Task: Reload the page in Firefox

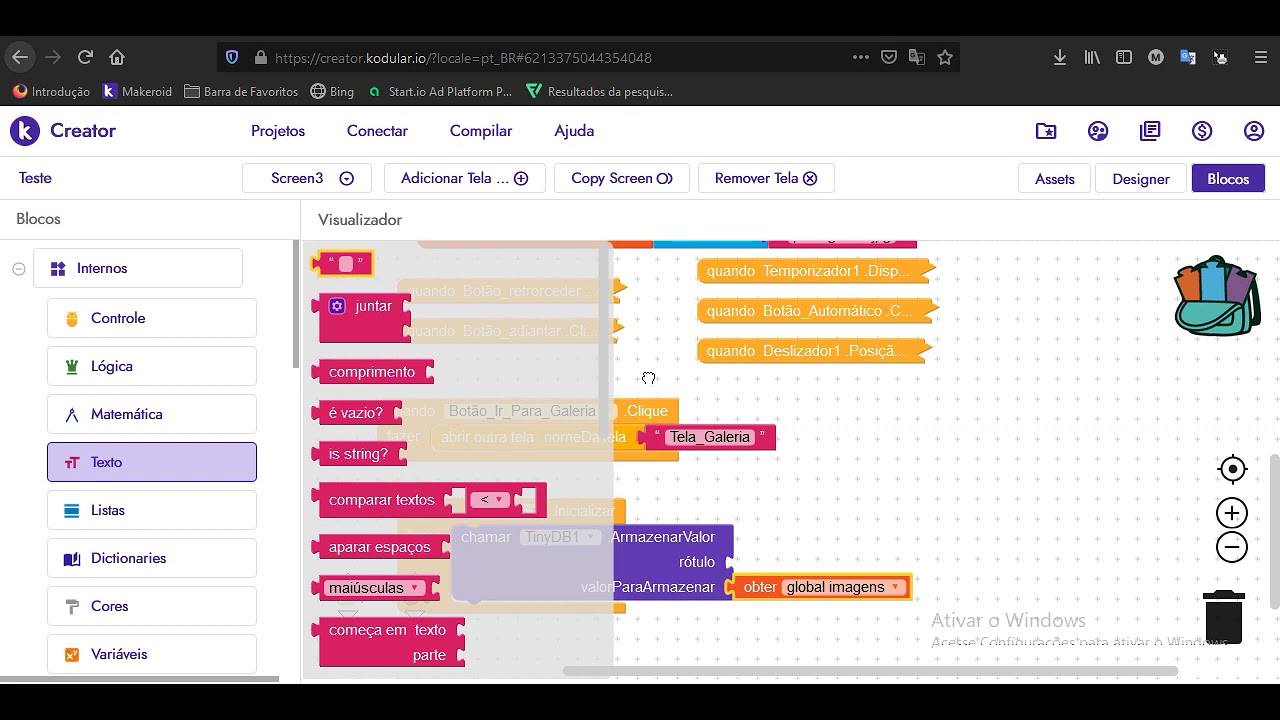Action: (x=85, y=58)
